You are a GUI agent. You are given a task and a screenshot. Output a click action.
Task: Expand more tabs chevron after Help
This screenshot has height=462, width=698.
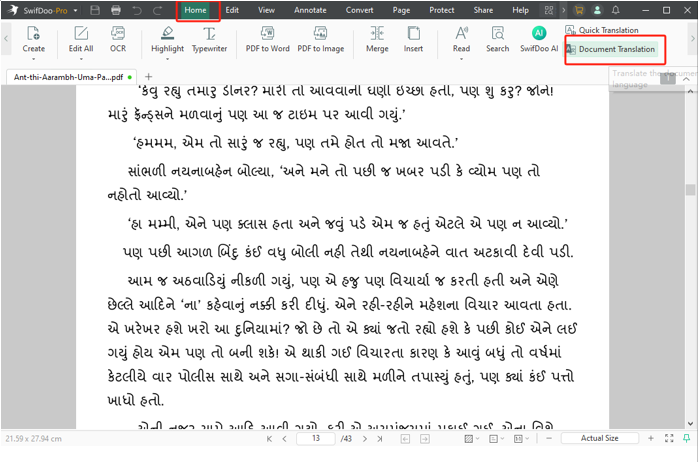[x=564, y=10]
